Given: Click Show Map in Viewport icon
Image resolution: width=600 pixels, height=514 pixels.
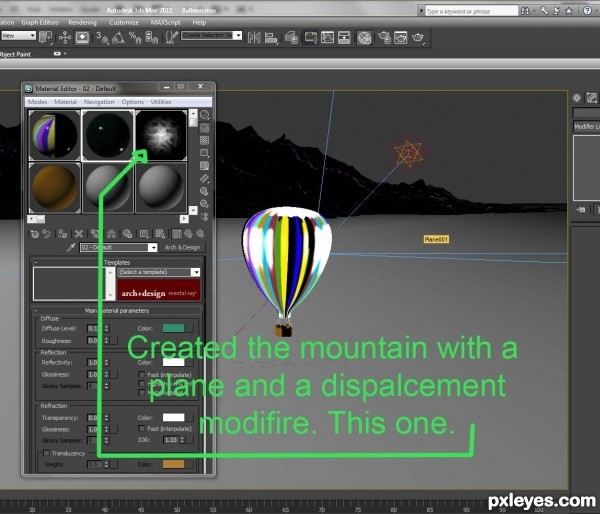Looking at the screenshot, I should [160, 234].
